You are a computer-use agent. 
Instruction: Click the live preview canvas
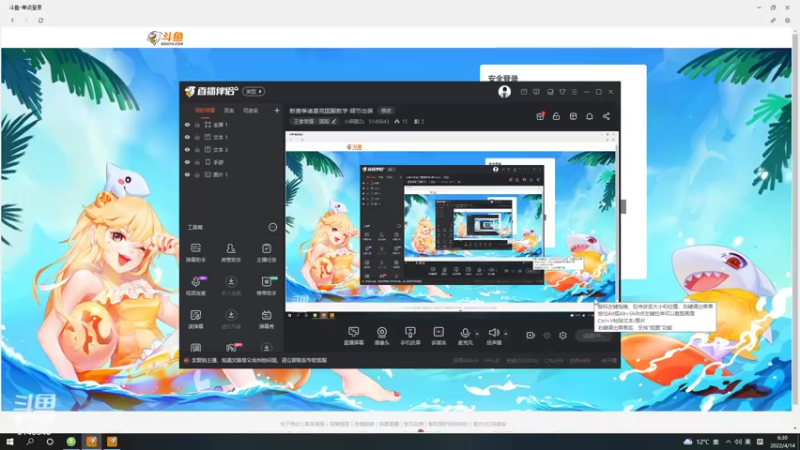(x=451, y=221)
